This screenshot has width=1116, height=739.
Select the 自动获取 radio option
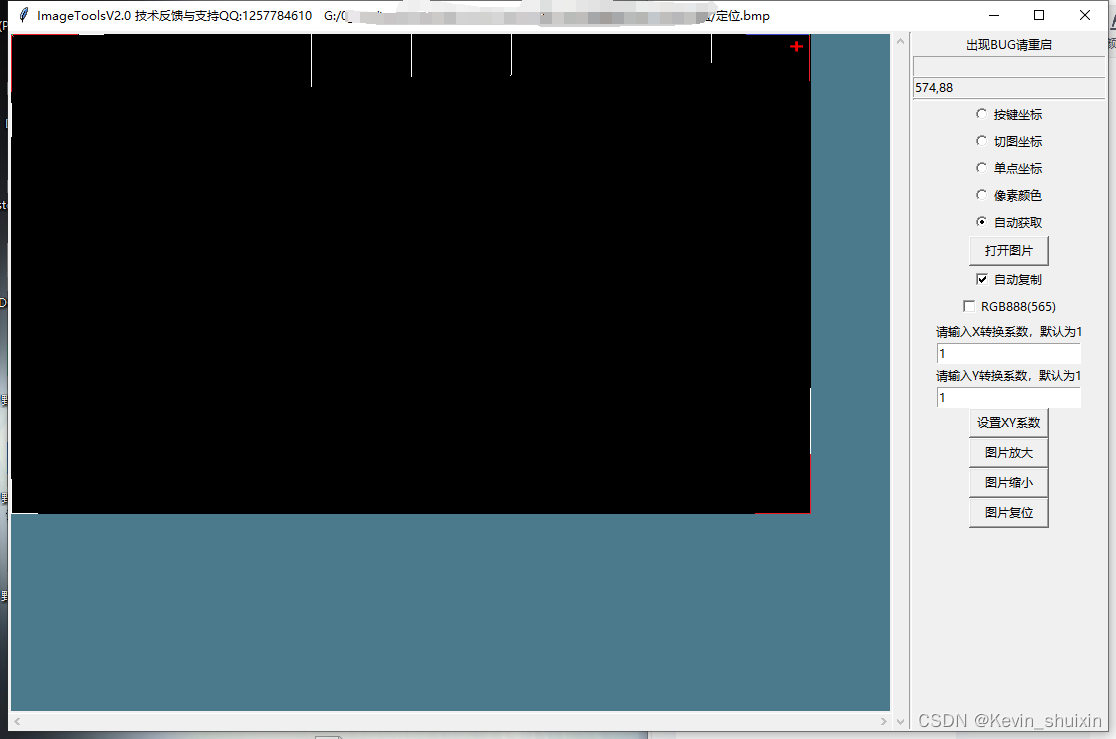click(1009, 223)
